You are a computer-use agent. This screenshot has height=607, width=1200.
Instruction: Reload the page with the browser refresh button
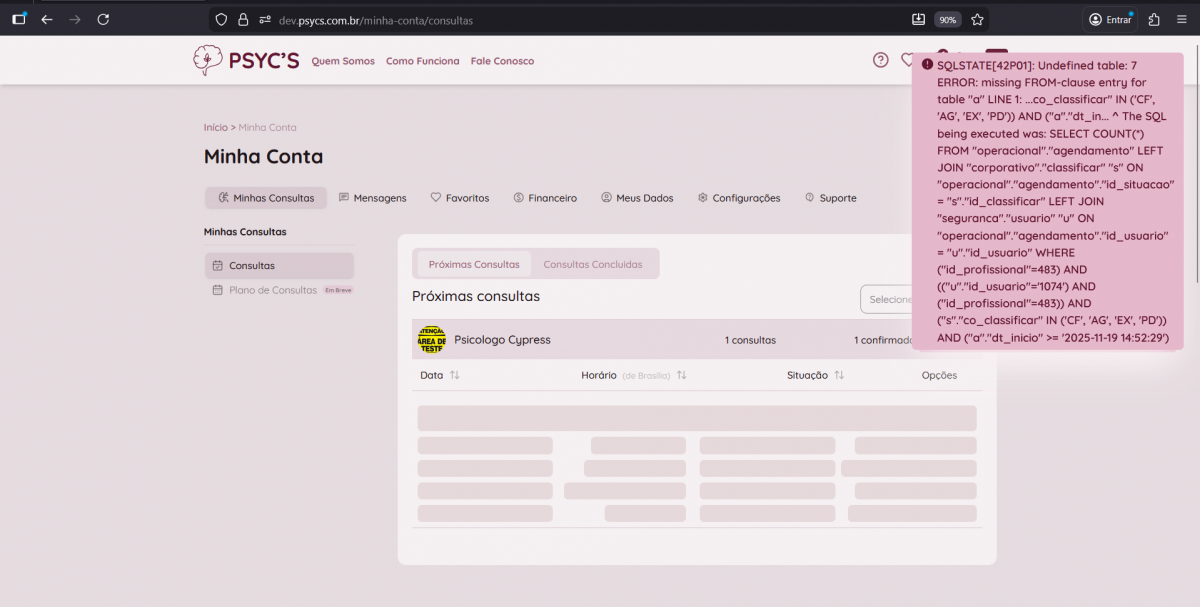(103, 19)
